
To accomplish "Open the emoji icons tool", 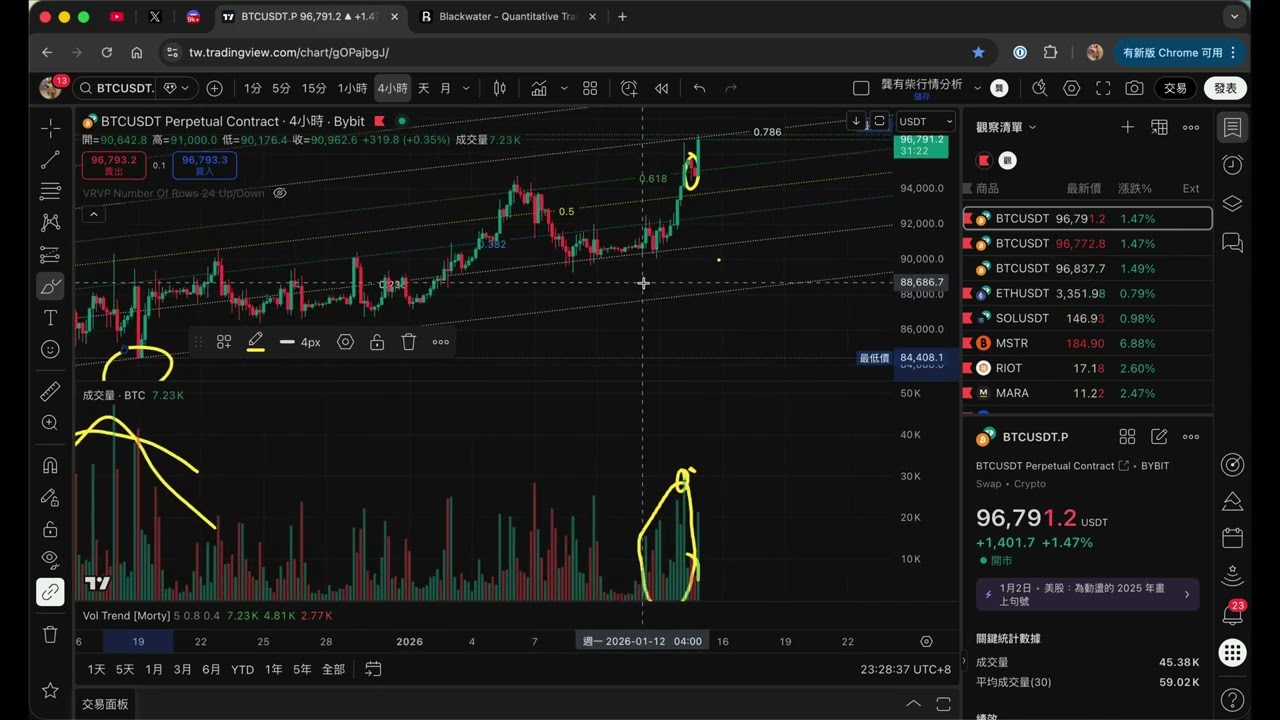I will pyautogui.click(x=50, y=349).
